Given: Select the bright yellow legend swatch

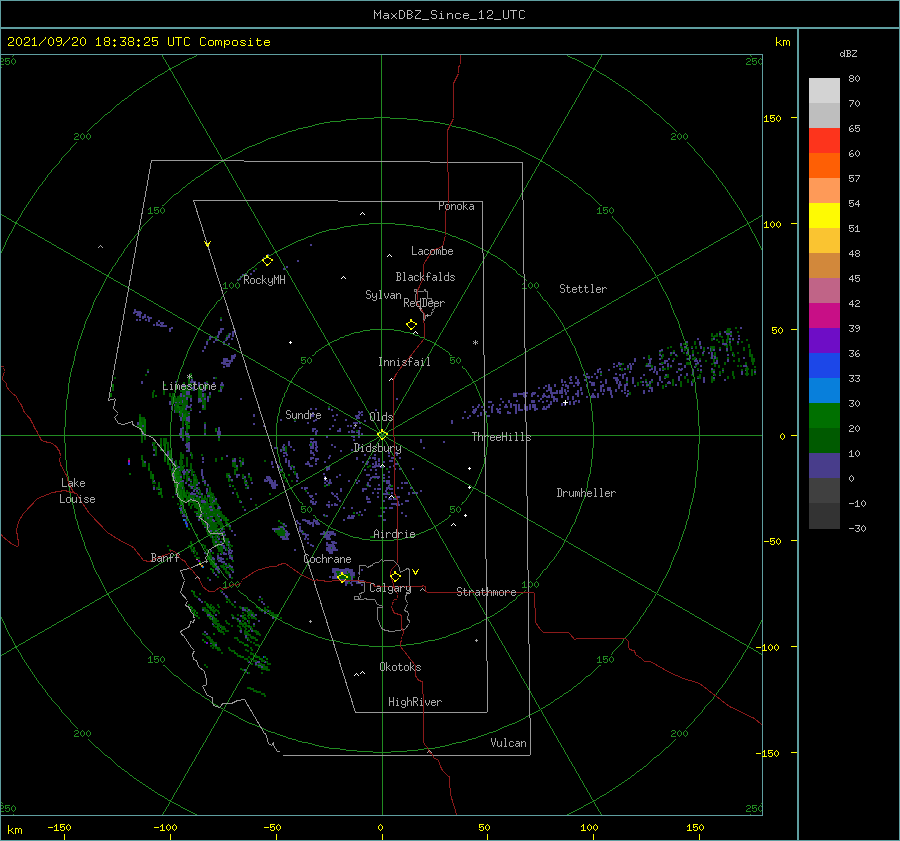Looking at the screenshot, I should [x=824, y=216].
